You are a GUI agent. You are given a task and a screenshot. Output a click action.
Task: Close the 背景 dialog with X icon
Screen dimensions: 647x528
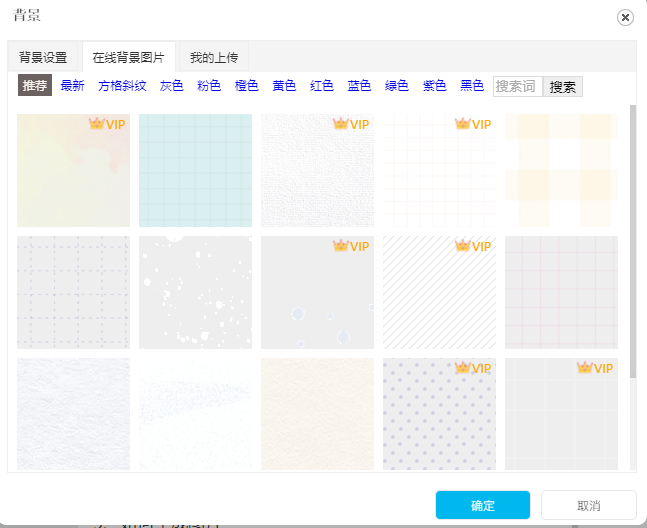[x=625, y=17]
